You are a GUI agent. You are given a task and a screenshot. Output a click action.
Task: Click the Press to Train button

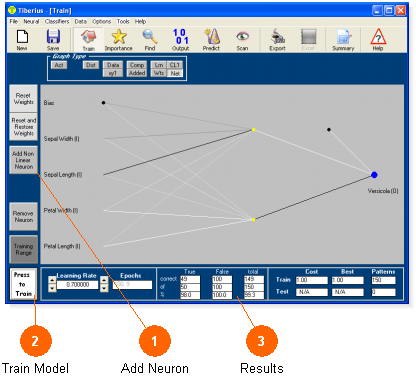(x=23, y=284)
